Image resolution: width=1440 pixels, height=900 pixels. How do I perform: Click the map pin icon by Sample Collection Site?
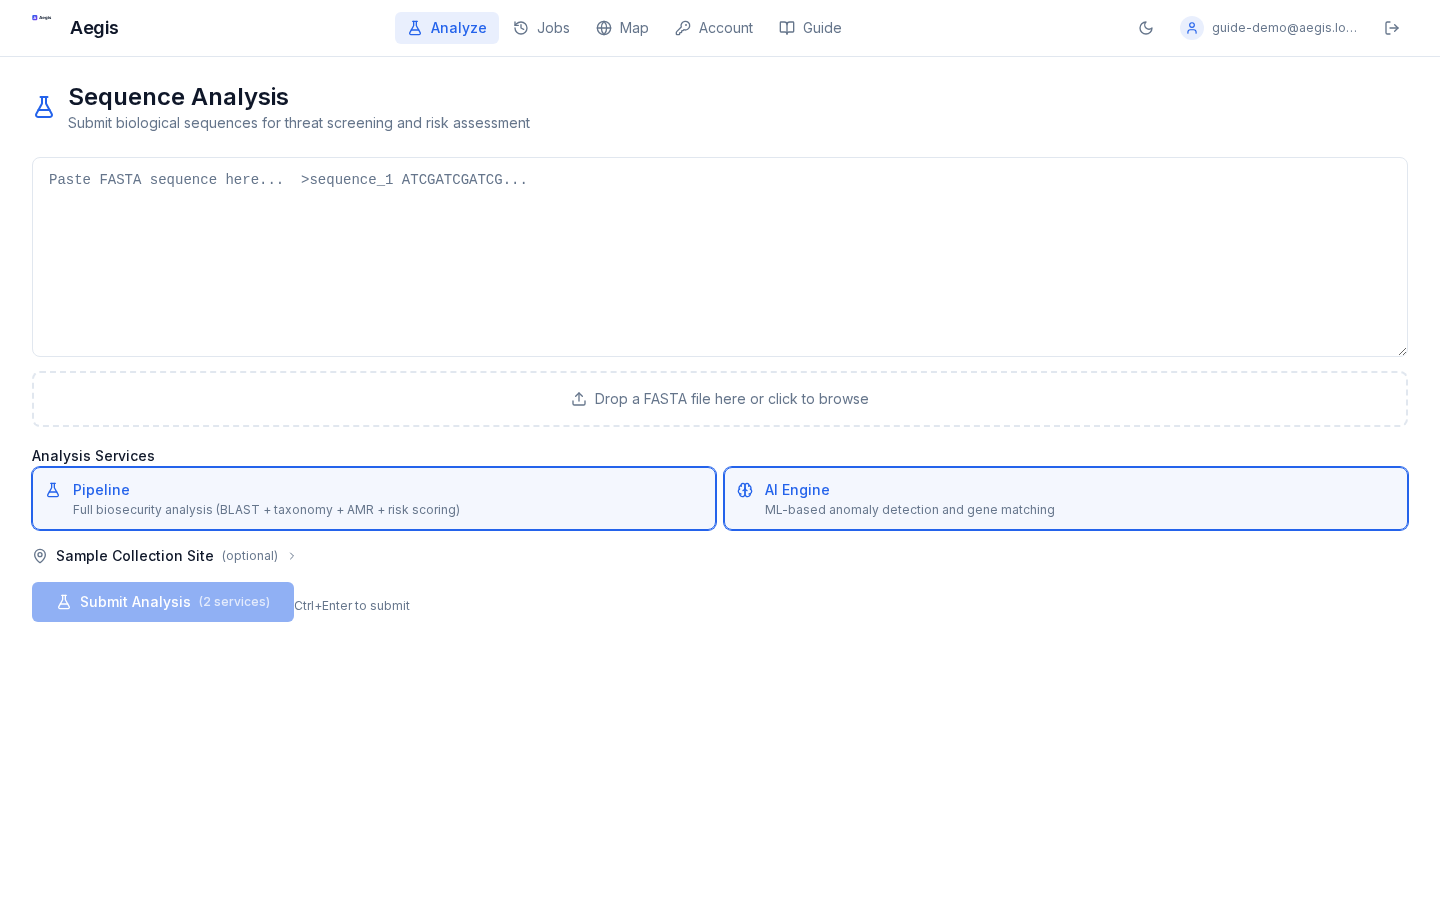[x=40, y=556]
